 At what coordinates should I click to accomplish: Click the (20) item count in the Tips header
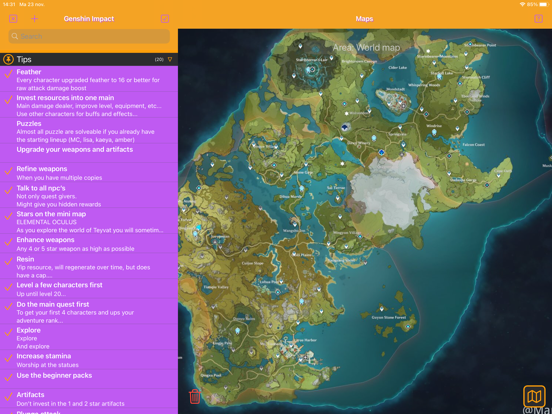click(x=159, y=59)
